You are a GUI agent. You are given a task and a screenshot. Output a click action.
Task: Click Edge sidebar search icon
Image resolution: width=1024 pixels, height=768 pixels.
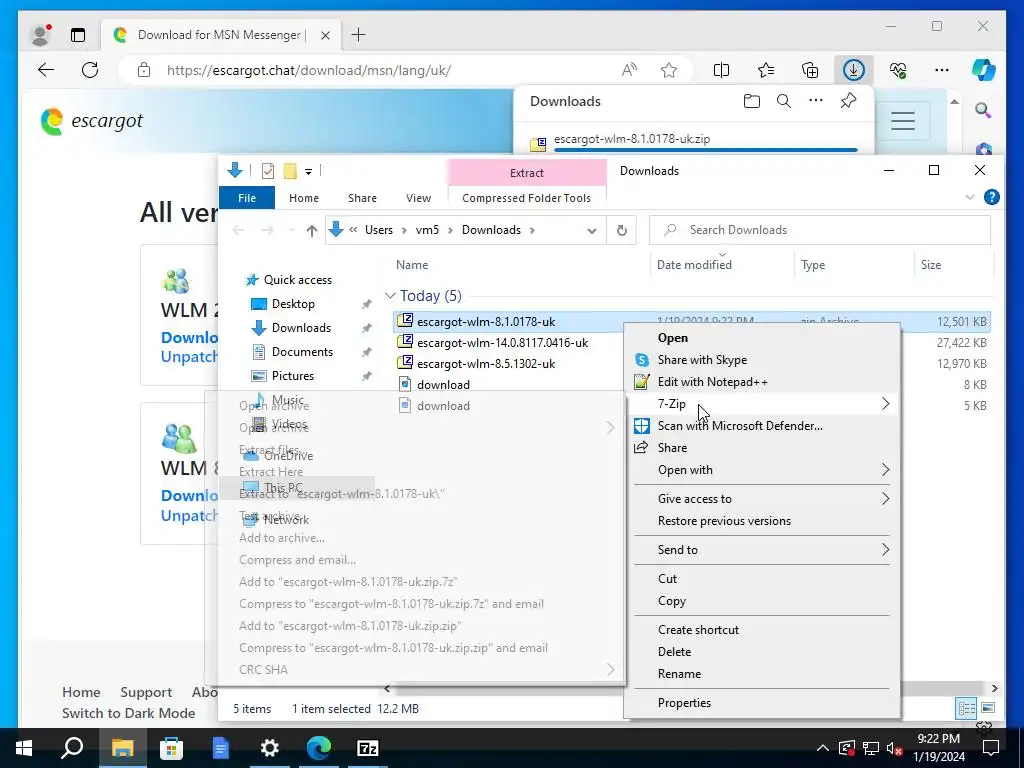983,110
